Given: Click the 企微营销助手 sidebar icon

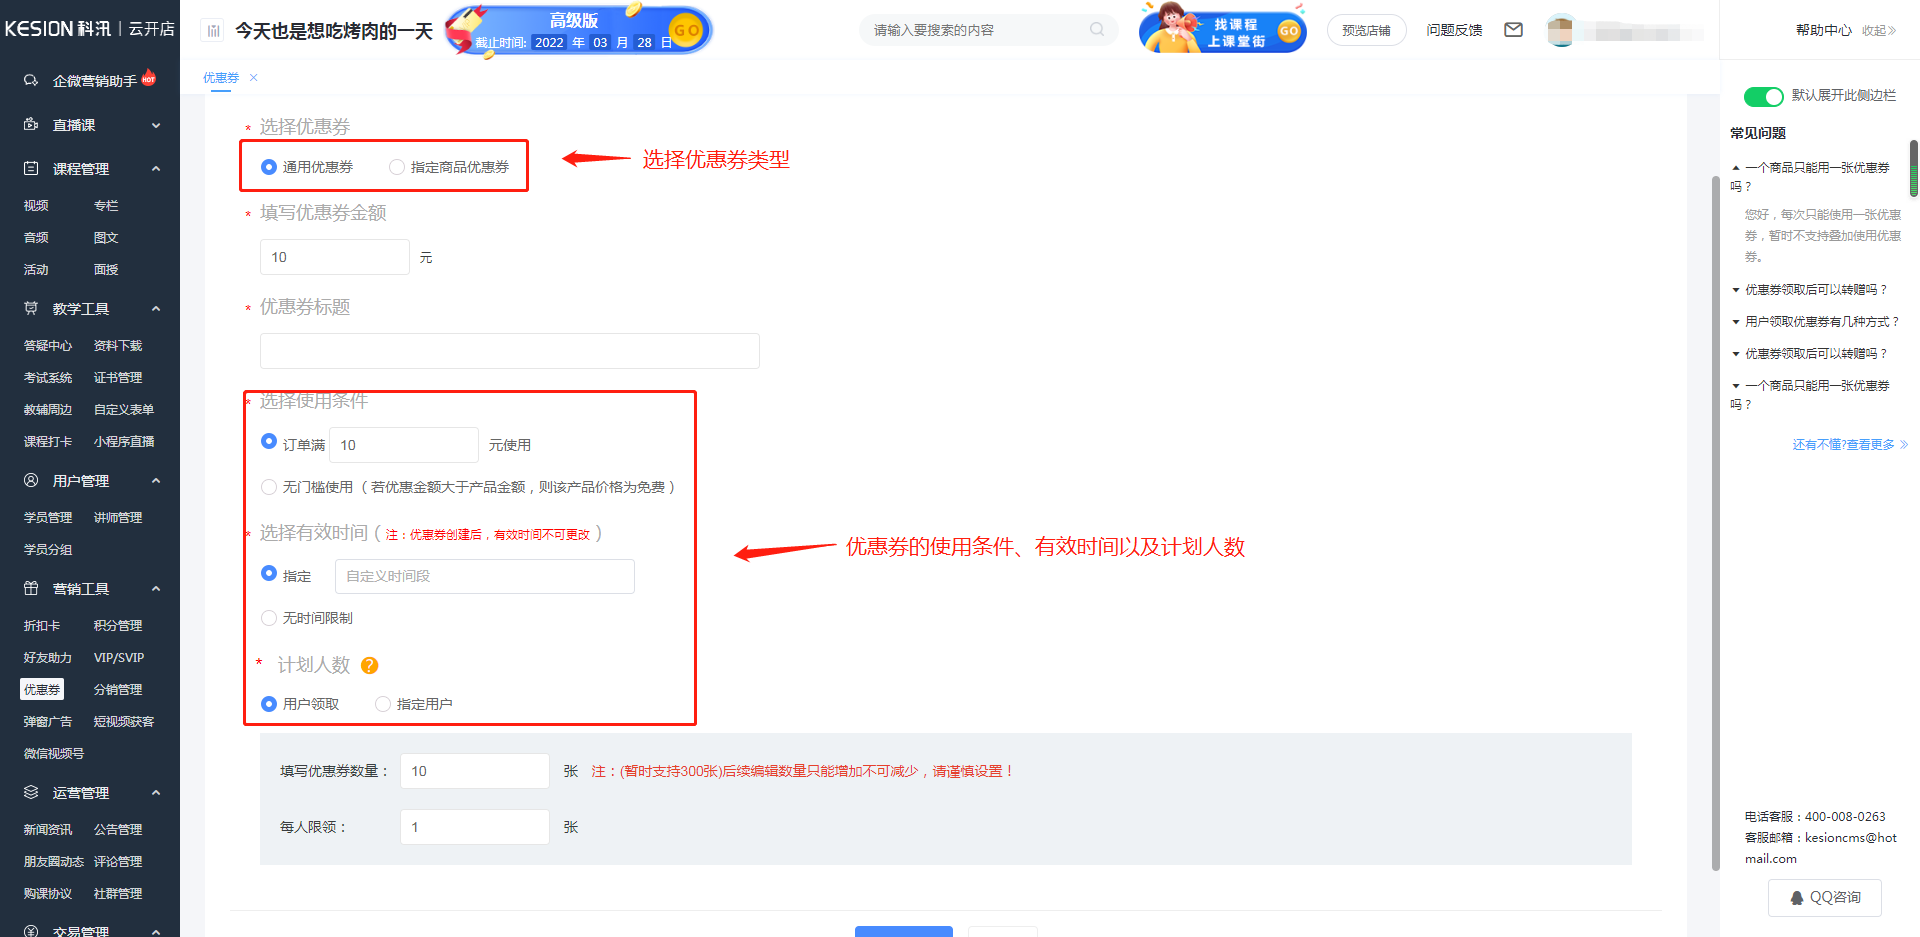Looking at the screenshot, I should tap(31, 80).
